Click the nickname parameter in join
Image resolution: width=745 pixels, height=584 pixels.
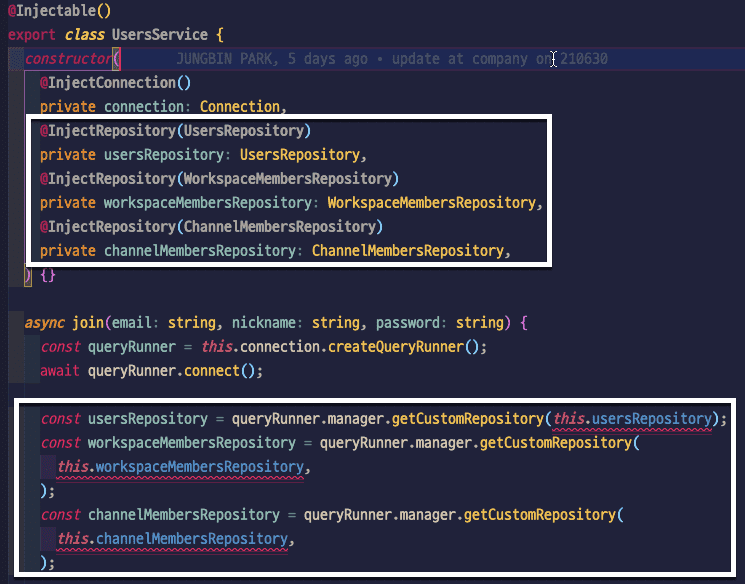click(264, 323)
